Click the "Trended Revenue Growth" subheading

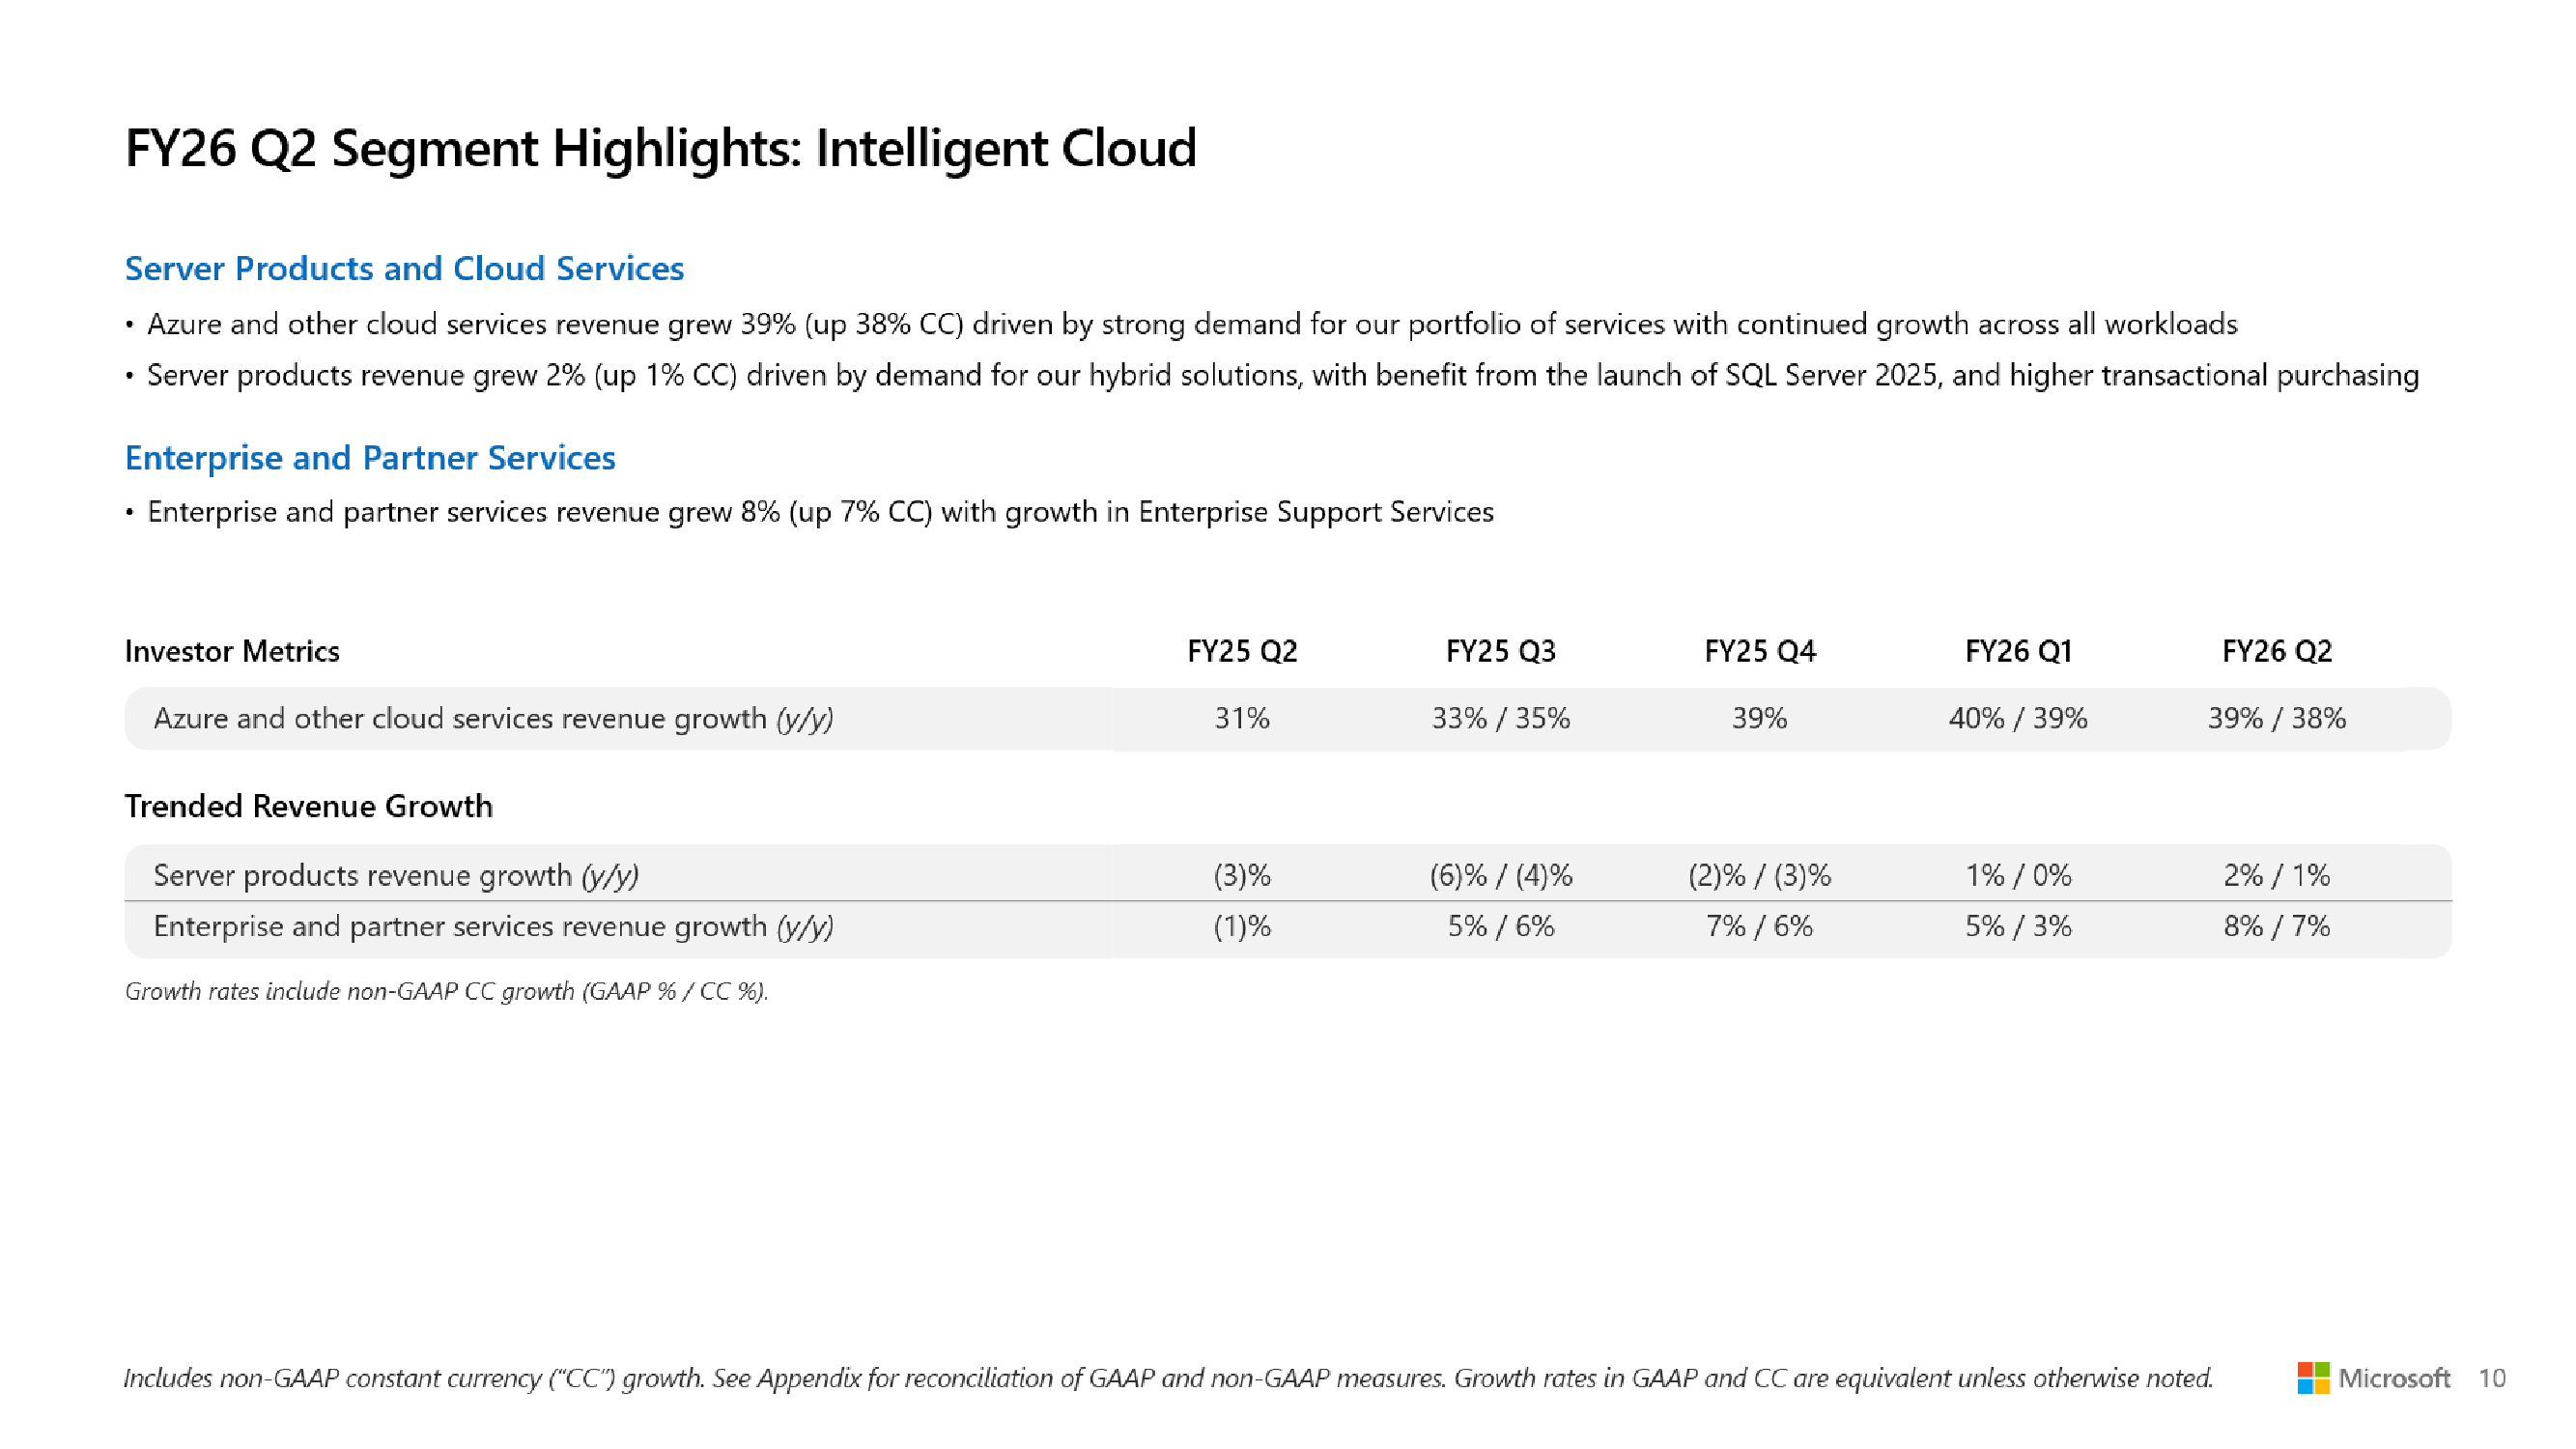coord(308,806)
